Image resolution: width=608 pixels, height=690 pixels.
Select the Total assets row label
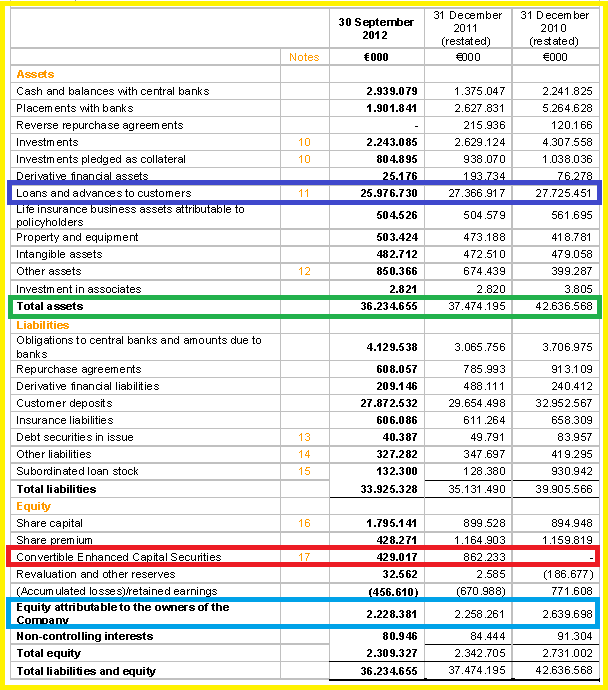pyautogui.click(x=50, y=306)
